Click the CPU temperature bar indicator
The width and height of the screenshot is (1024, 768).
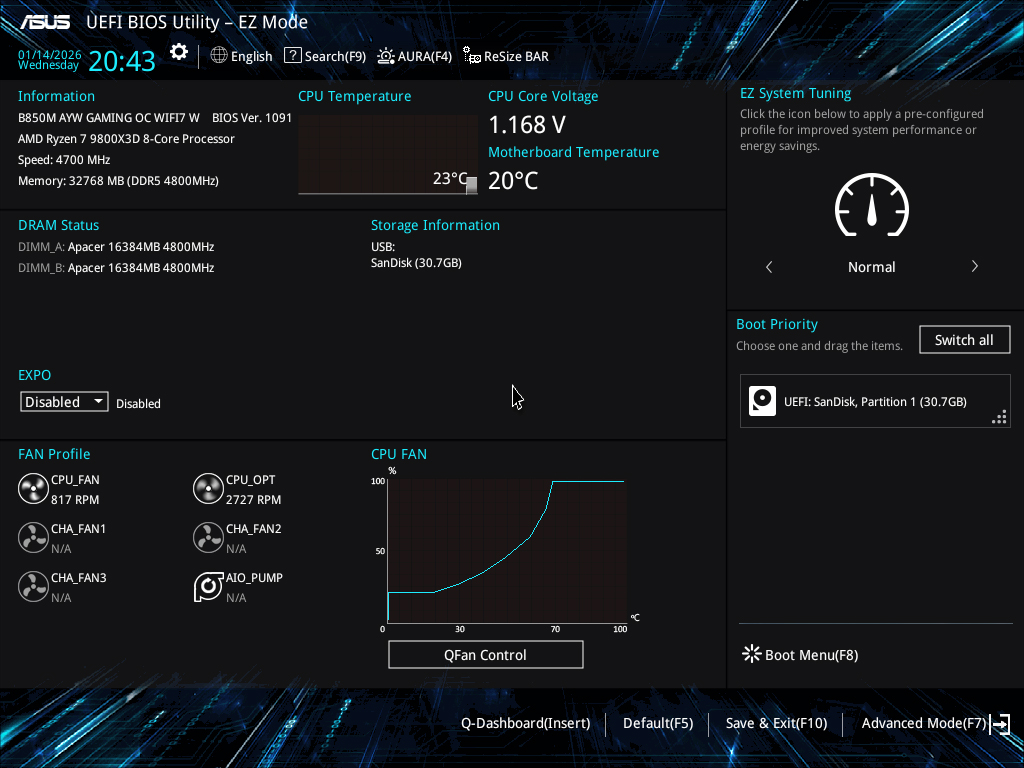point(472,185)
